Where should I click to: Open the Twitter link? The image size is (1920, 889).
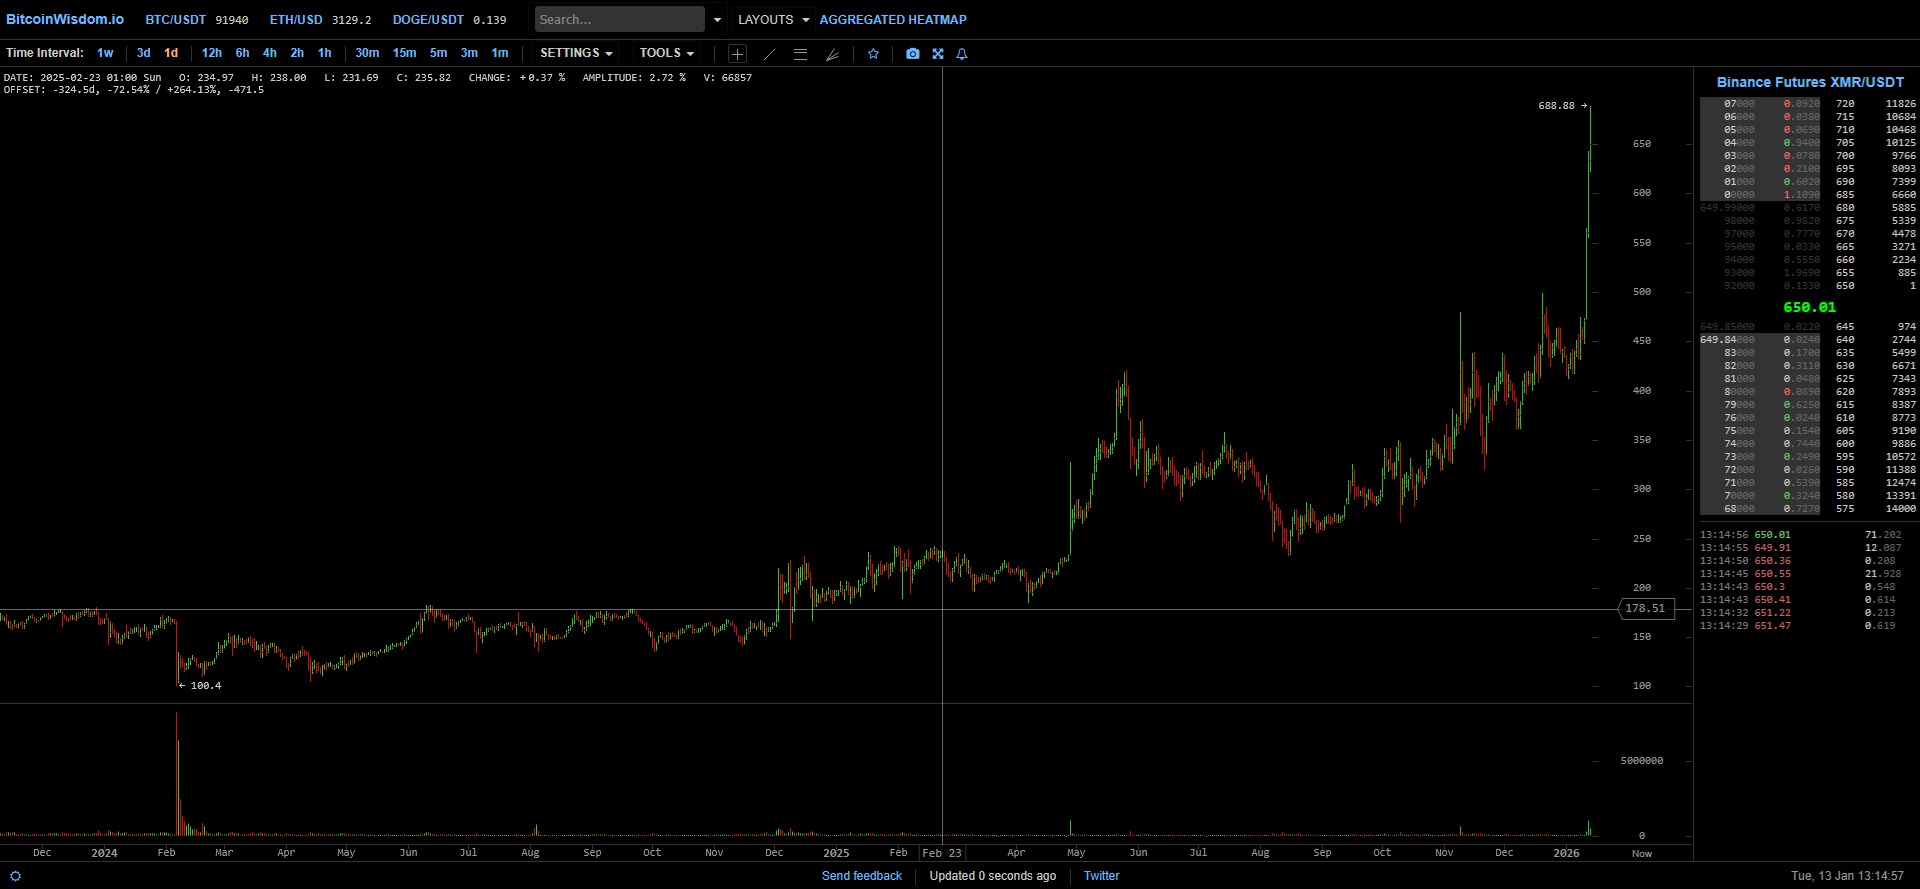pyautogui.click(x=1101, y=876)
